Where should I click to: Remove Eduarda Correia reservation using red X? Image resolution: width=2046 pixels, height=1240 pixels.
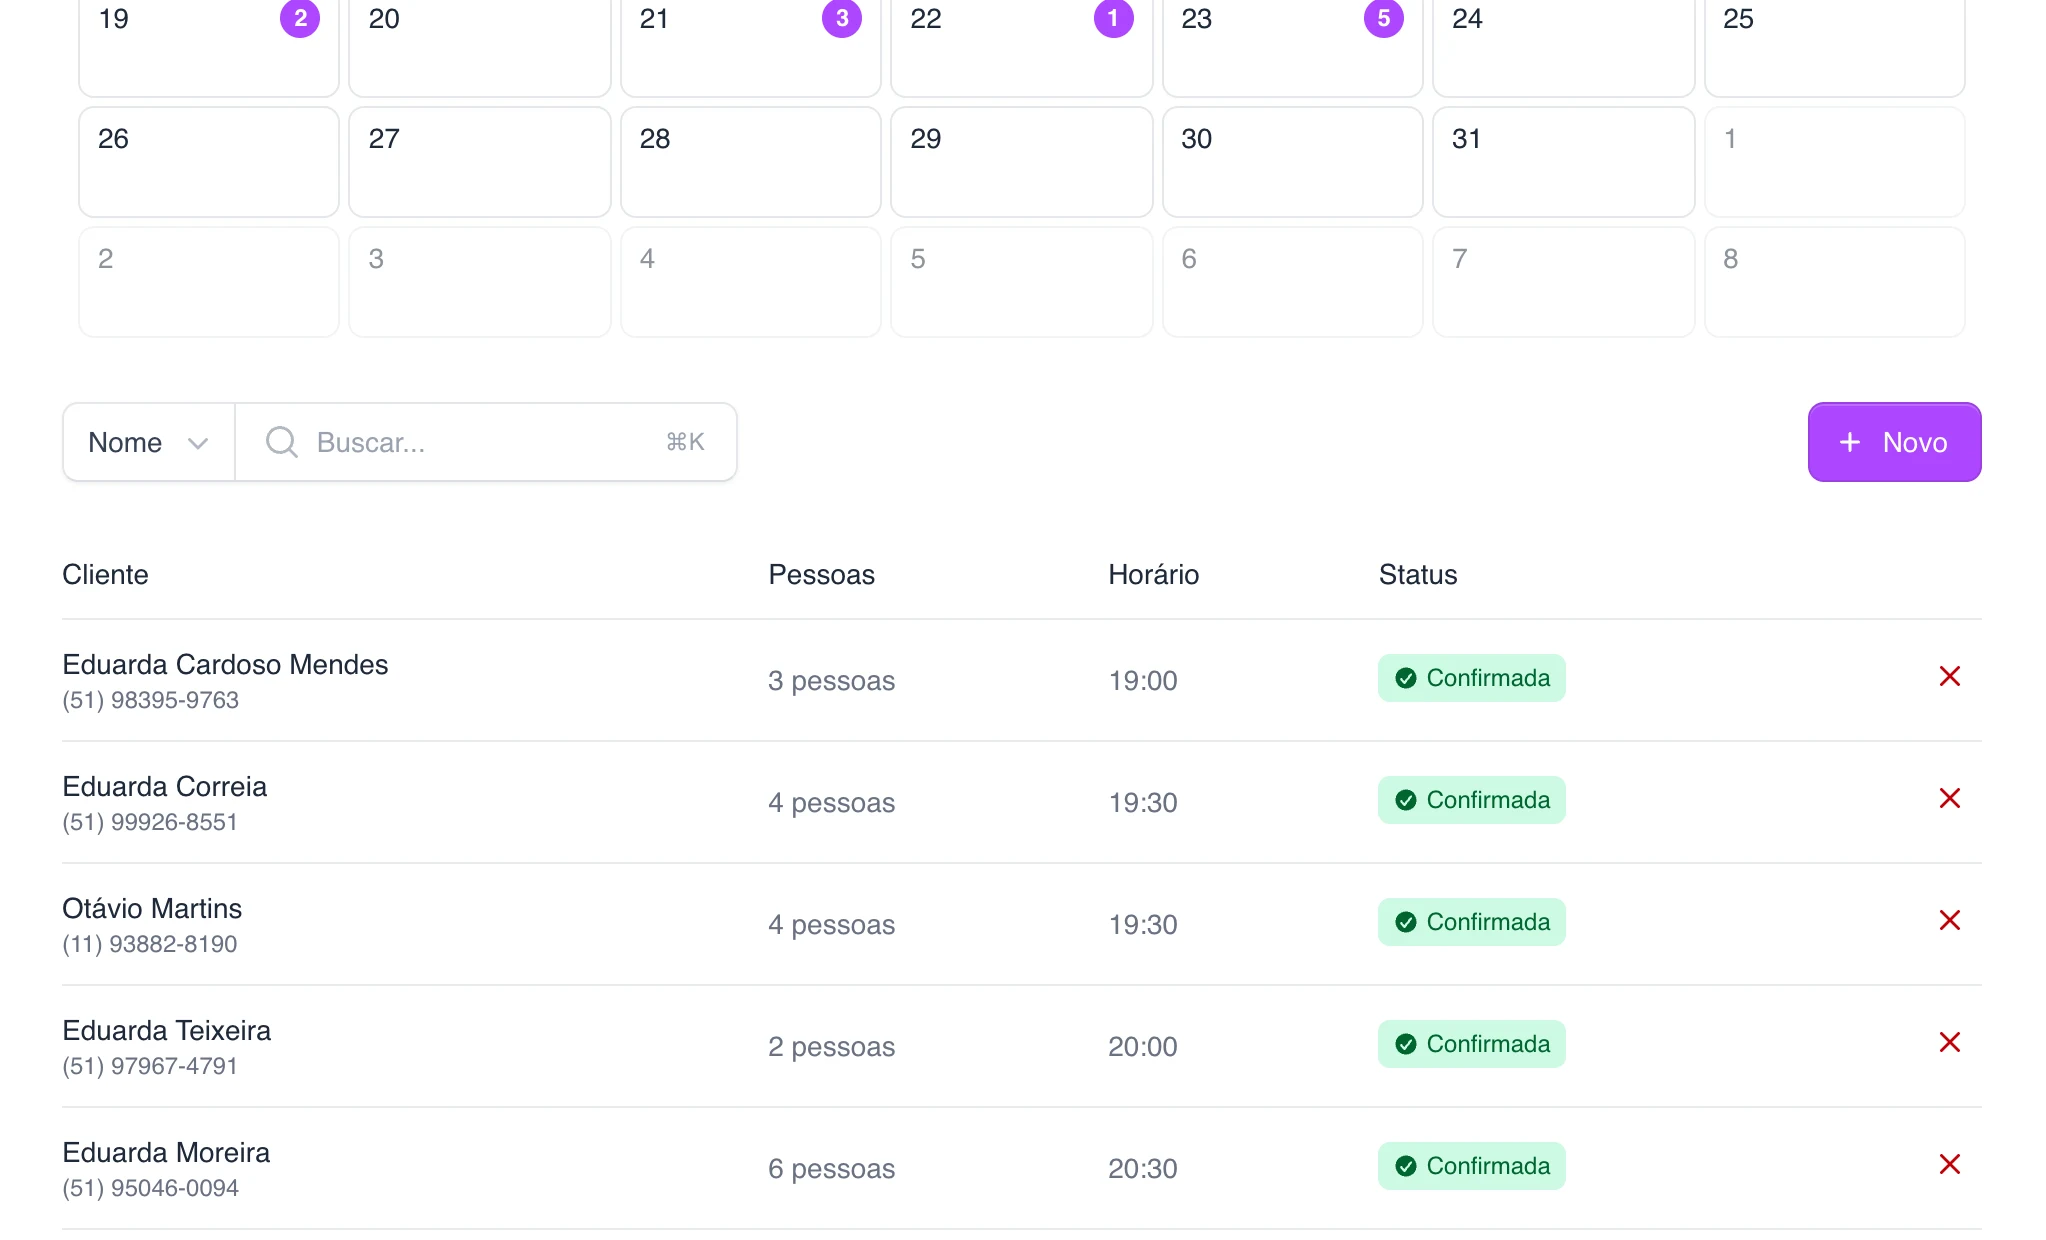pos(1949,799)
